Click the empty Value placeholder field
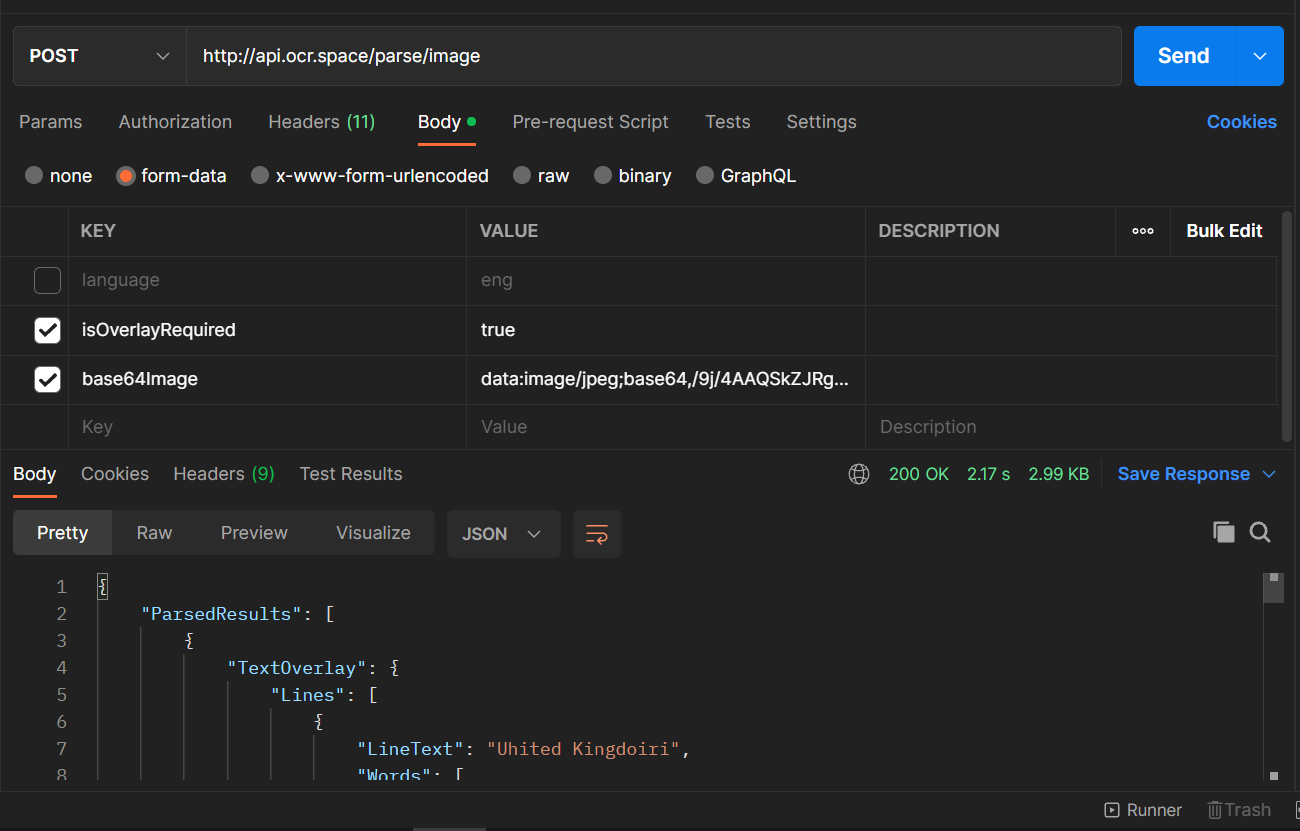1300x831 pixels. (666, 427)
